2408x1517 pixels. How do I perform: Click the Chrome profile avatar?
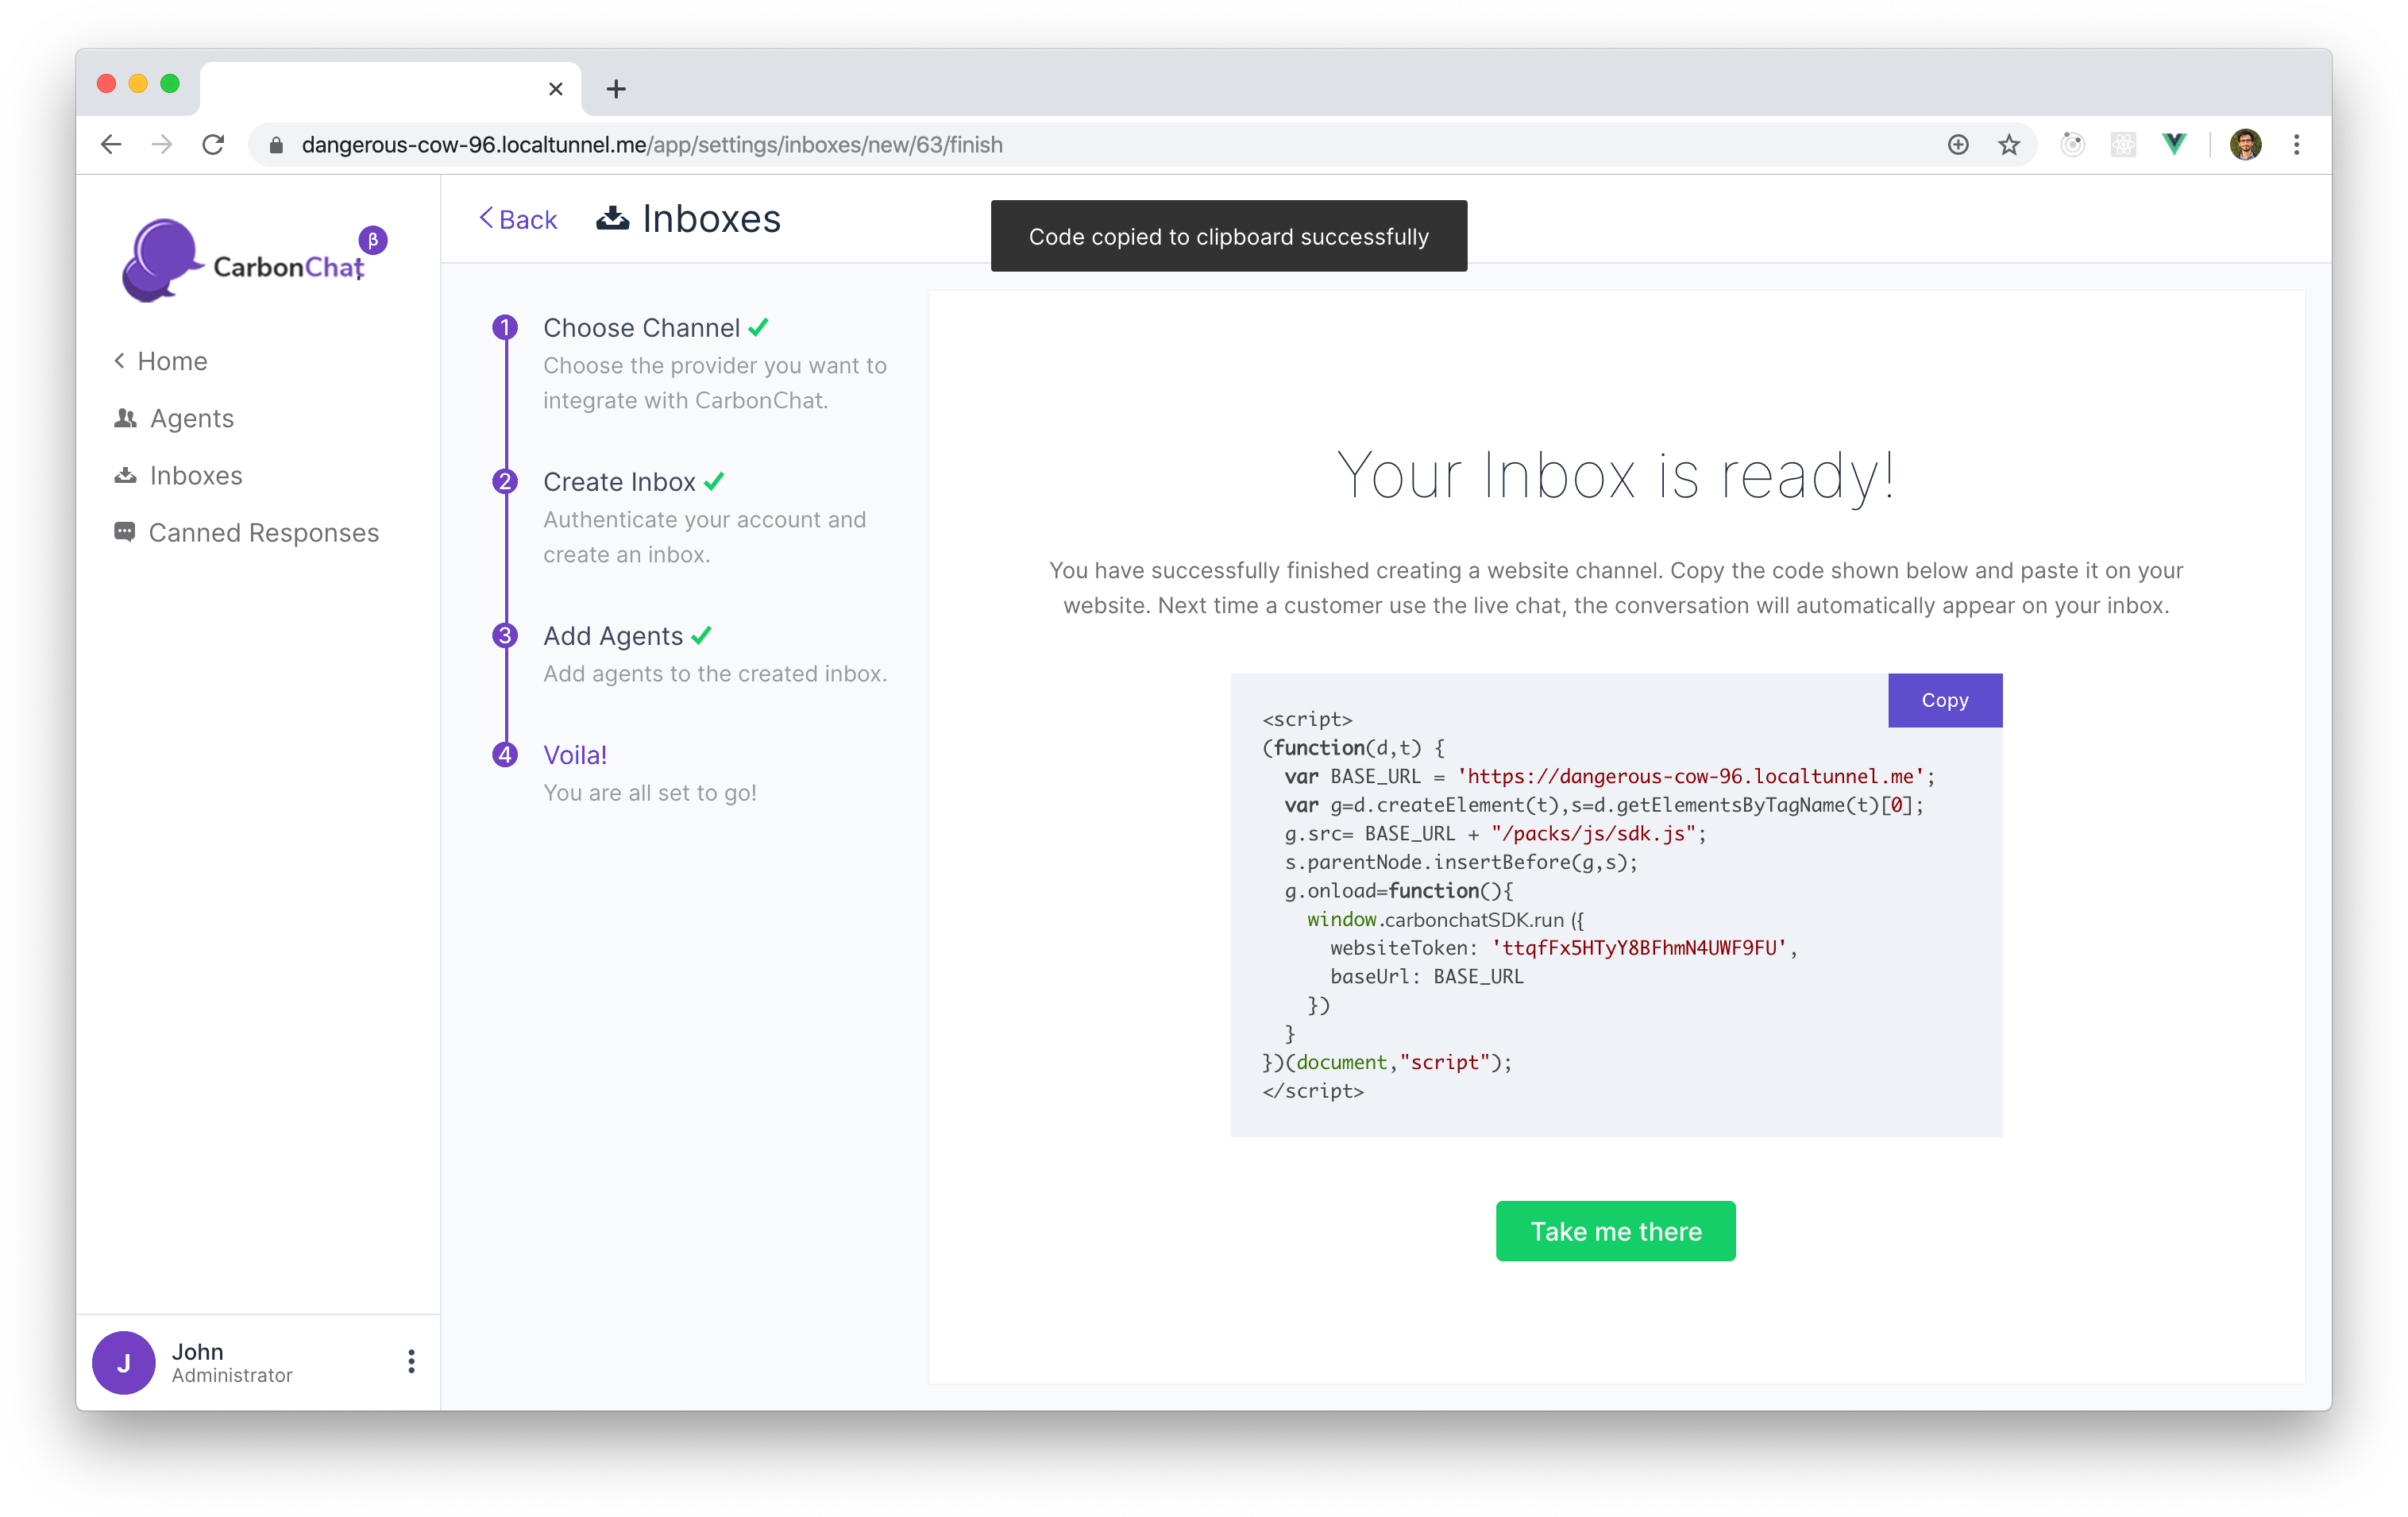(x=2245, y=145)
